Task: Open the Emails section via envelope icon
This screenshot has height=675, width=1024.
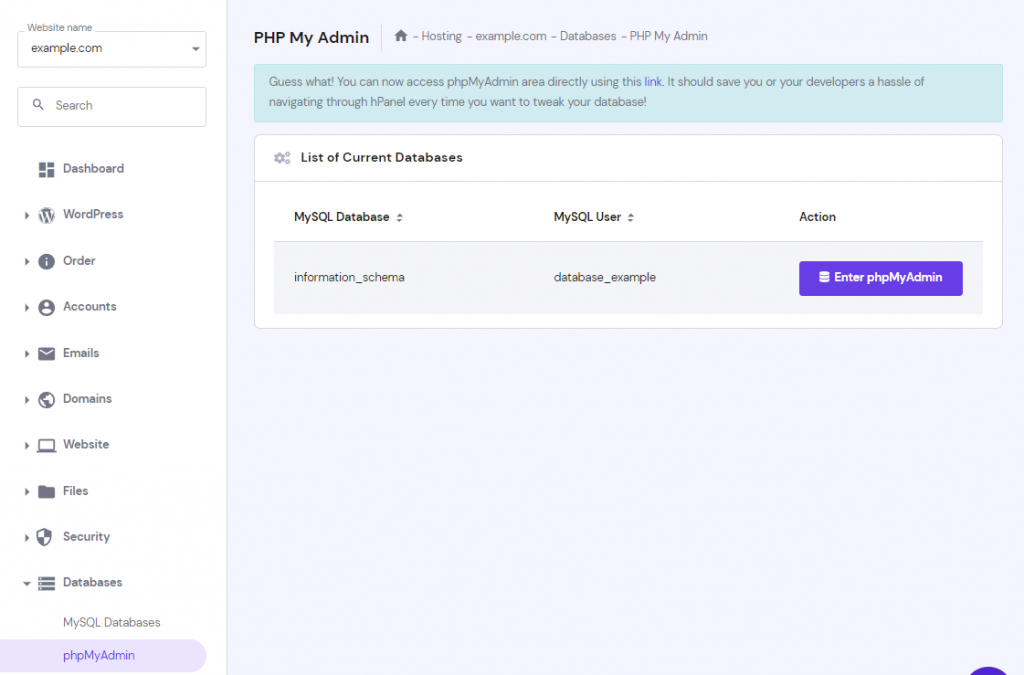Action: 46,353
